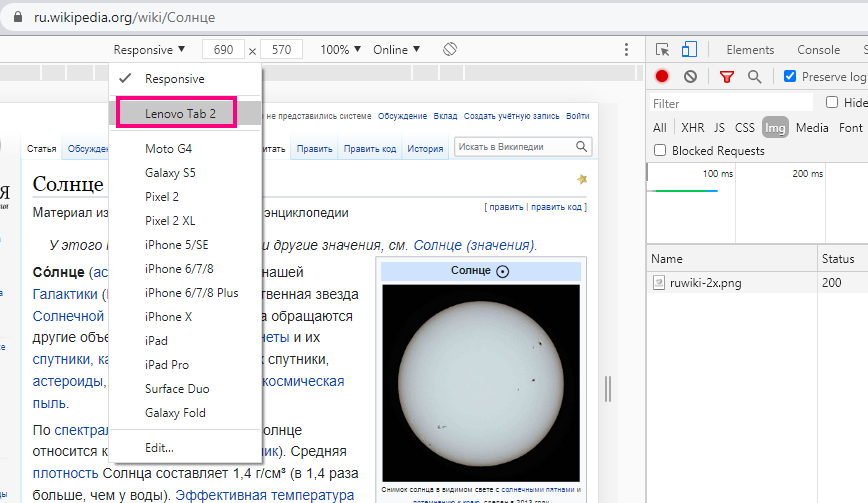
Task: Click the network Filter text field
Action: tap(731, 103)
